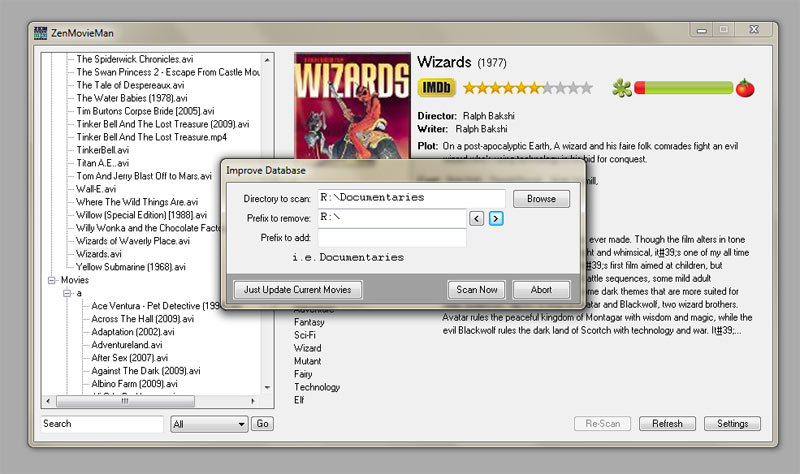Click the Browse button

pos(541,199)
